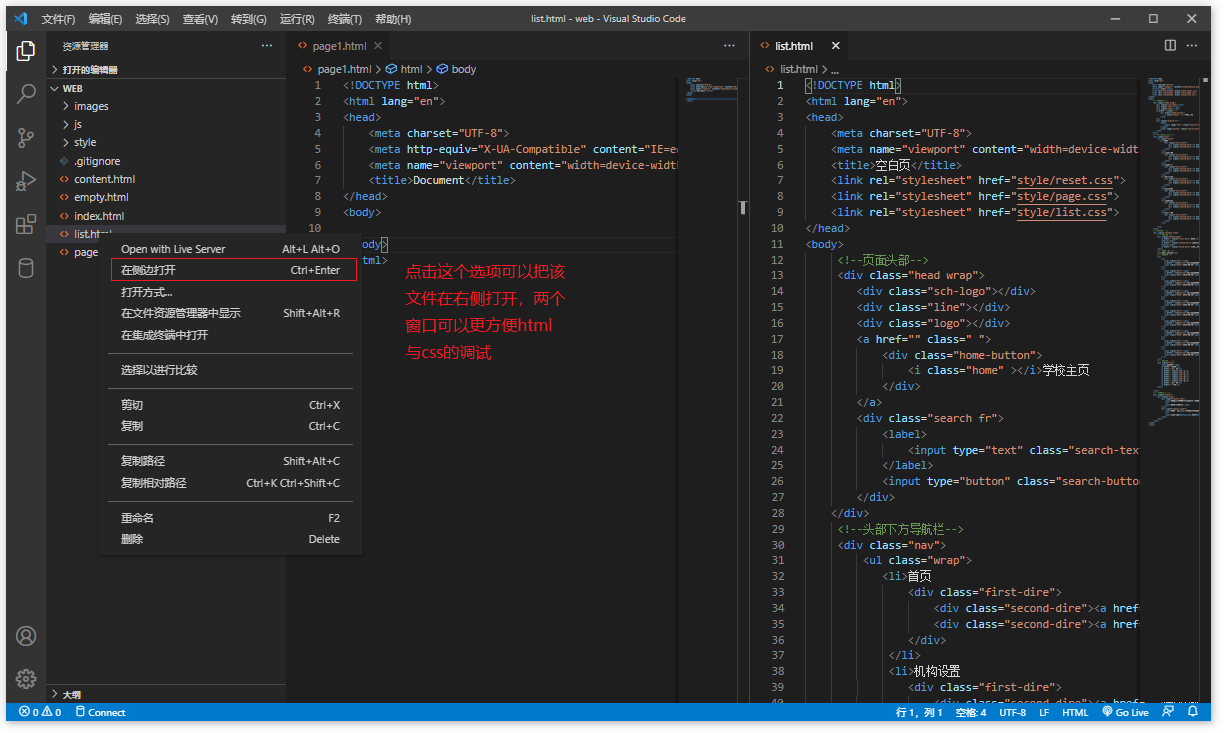Close the list.html editor tab

[835, 46]
